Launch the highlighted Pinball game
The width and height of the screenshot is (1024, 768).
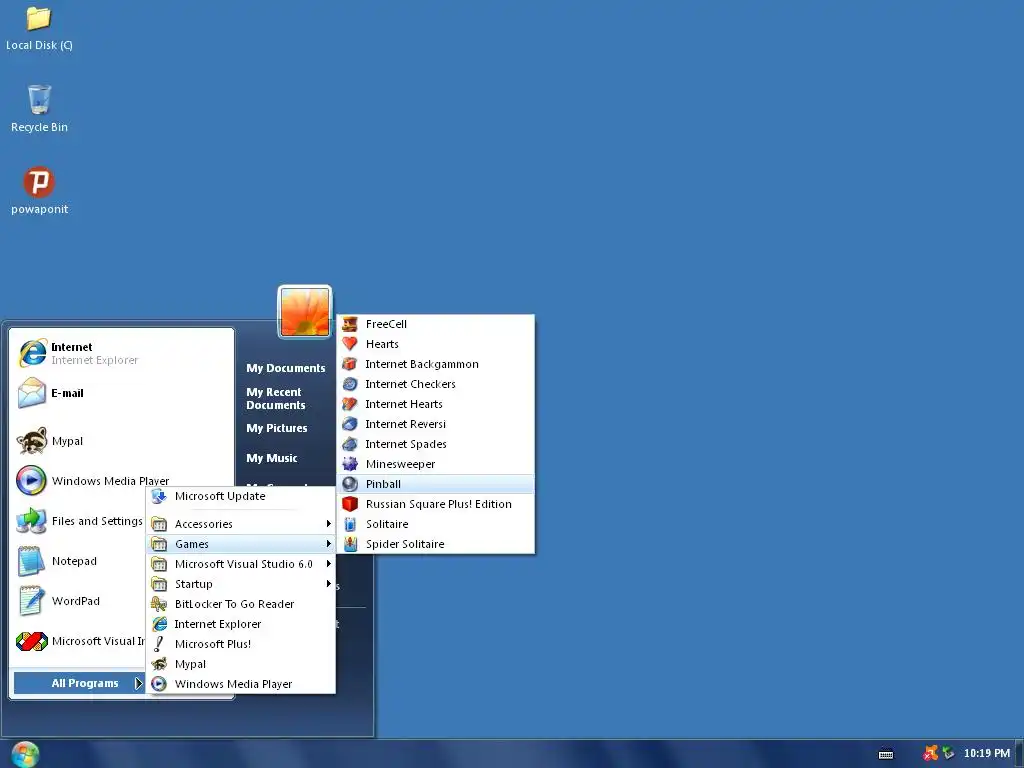point(436,484)
